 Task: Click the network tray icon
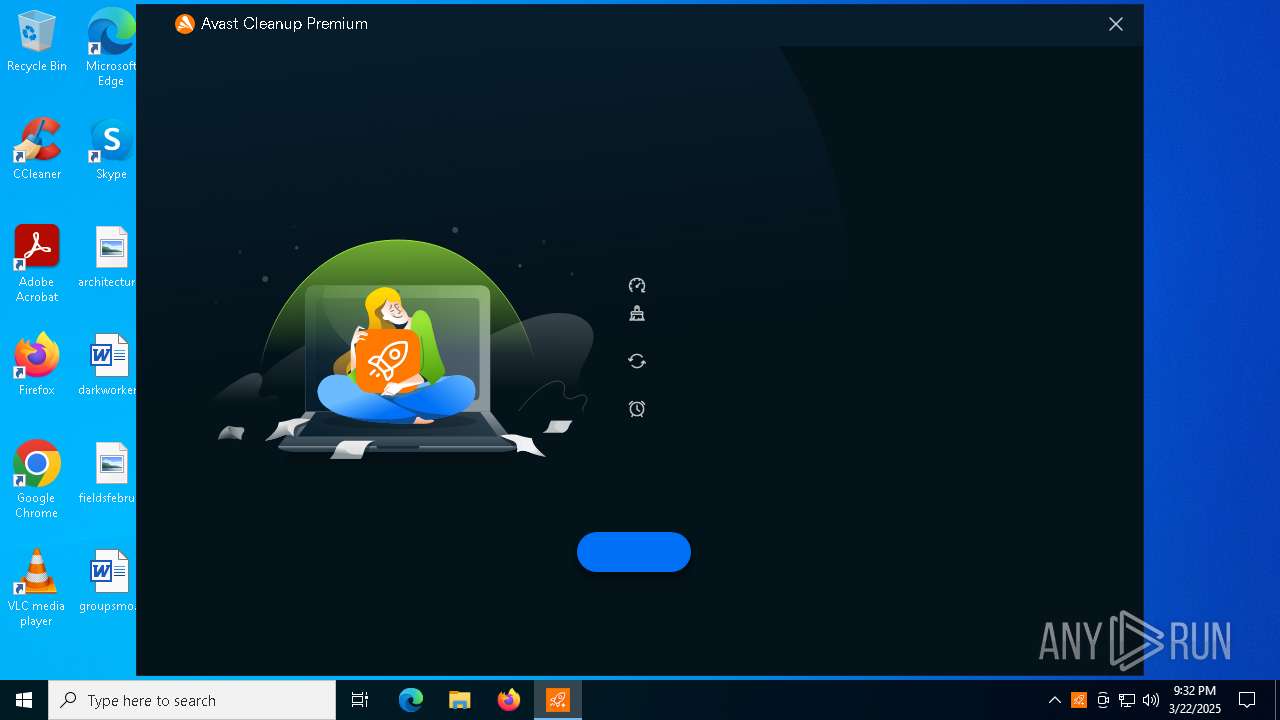click(1127, 700)
